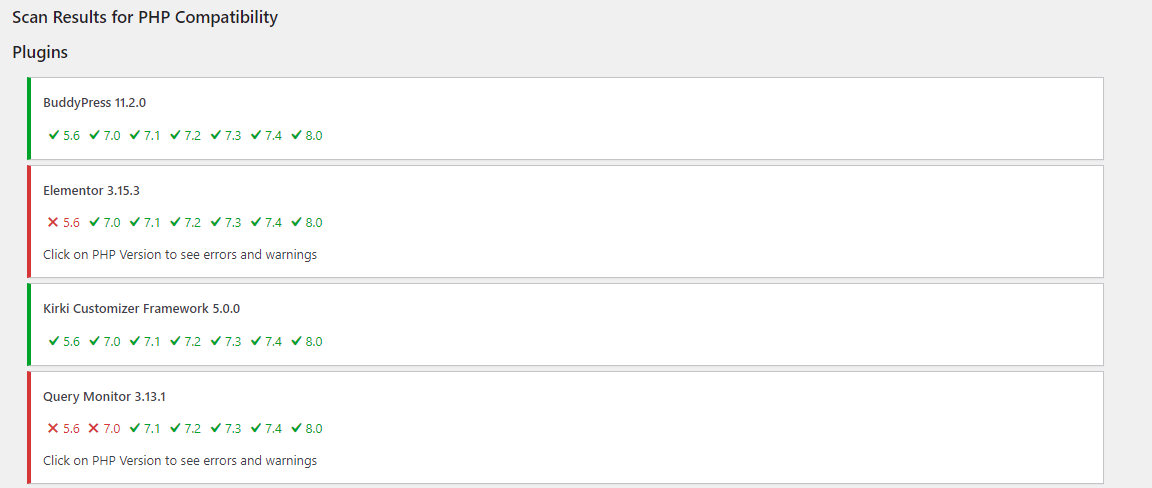Click the BuddyPress 11.2.0 plugin title
1152x488 pixels.
click(x=95, y=102)
